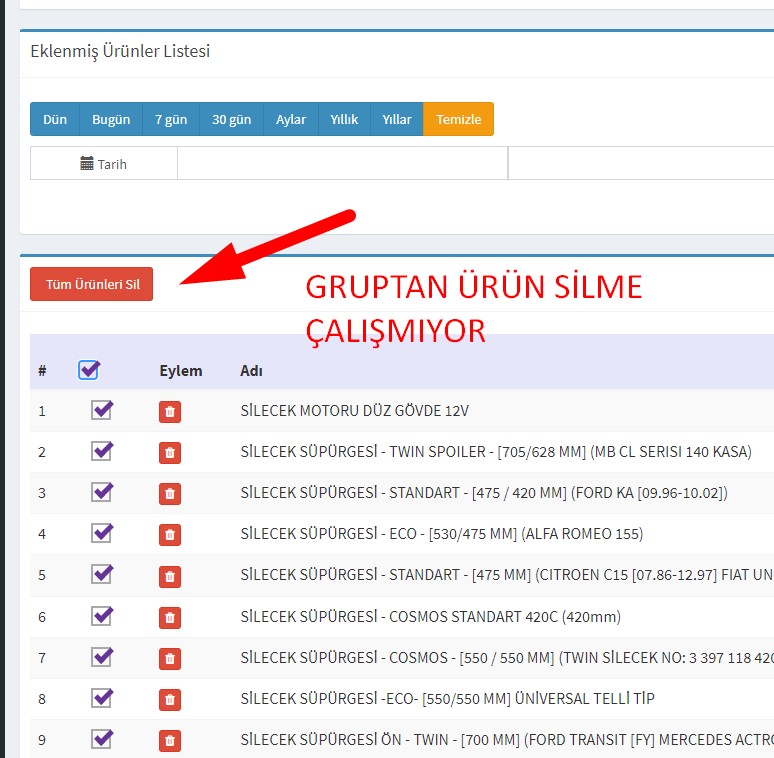Click the trash icon for row 1
This screenshot has width=774, height=758.
click(x=170, y=411)
